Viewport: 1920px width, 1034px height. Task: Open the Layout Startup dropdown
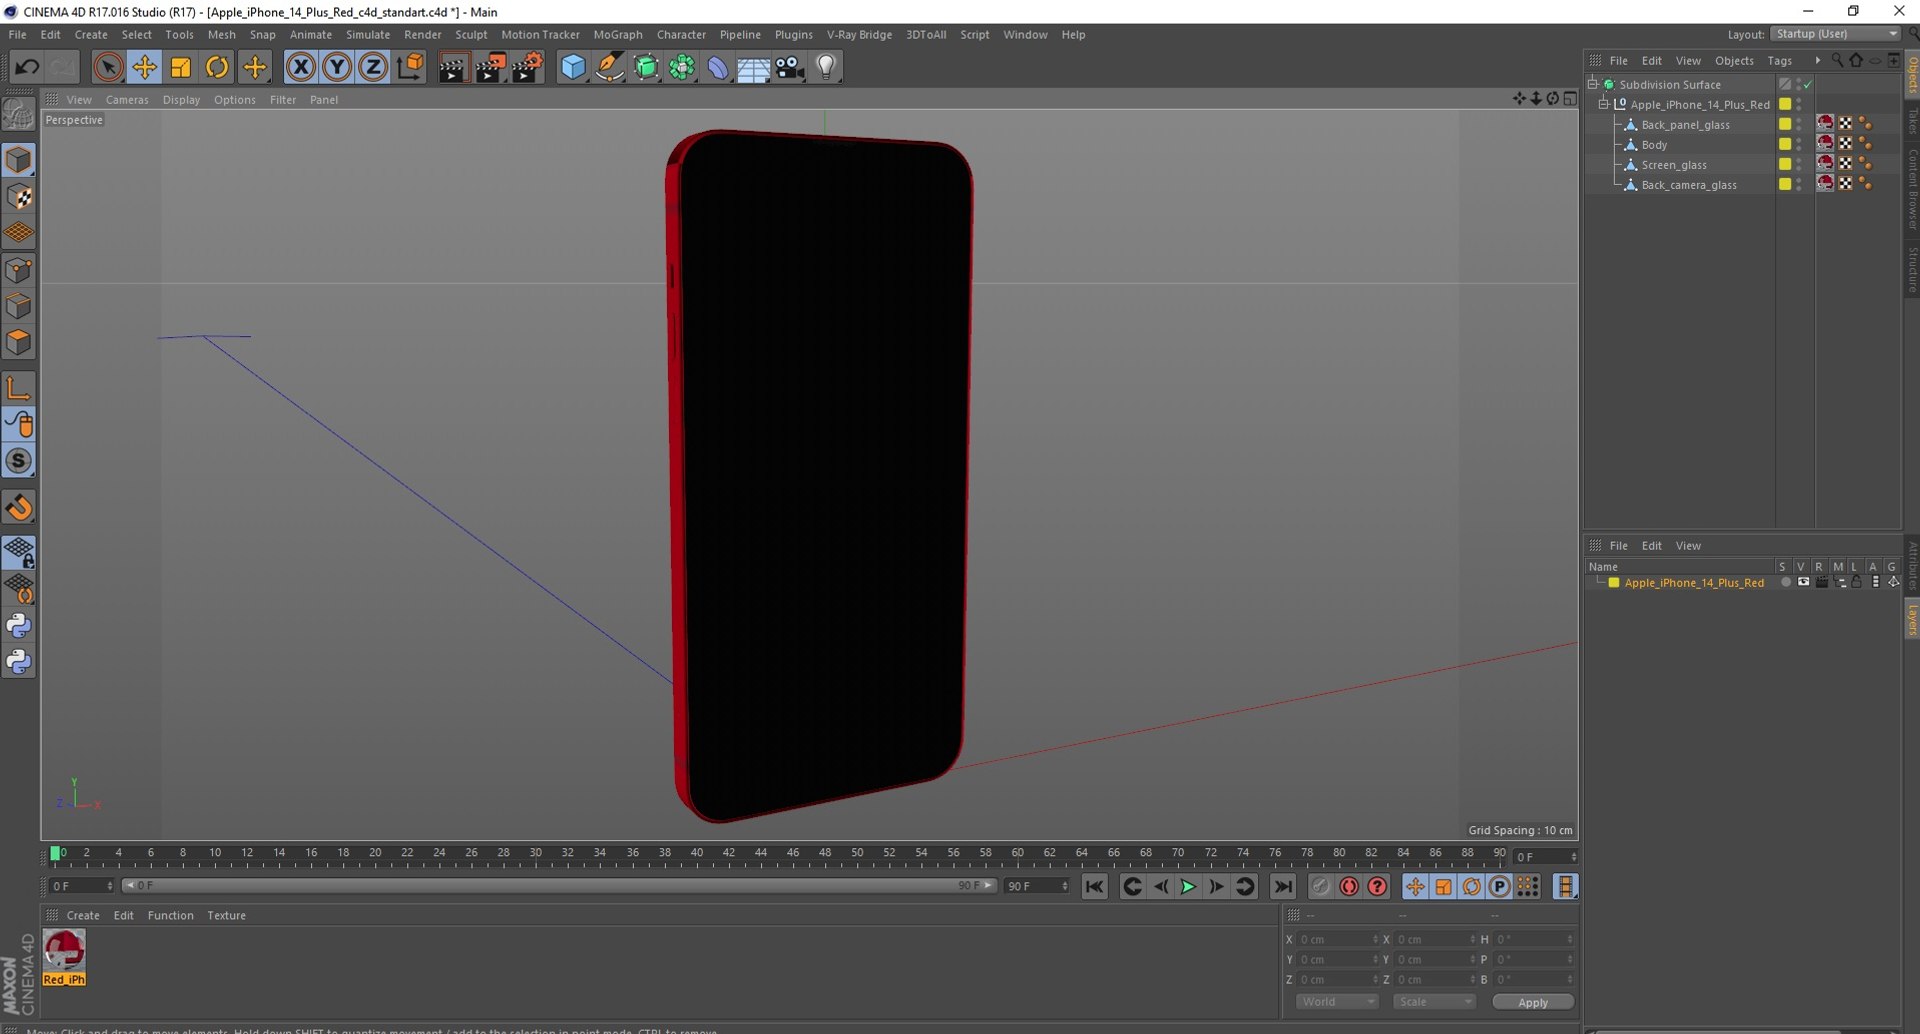click(1836, 34)
